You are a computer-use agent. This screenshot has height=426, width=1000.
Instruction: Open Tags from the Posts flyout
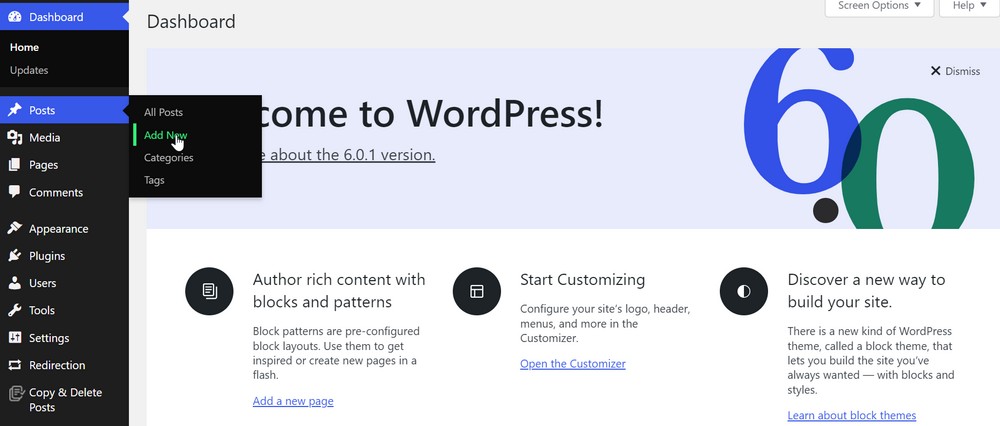(154, 180)
